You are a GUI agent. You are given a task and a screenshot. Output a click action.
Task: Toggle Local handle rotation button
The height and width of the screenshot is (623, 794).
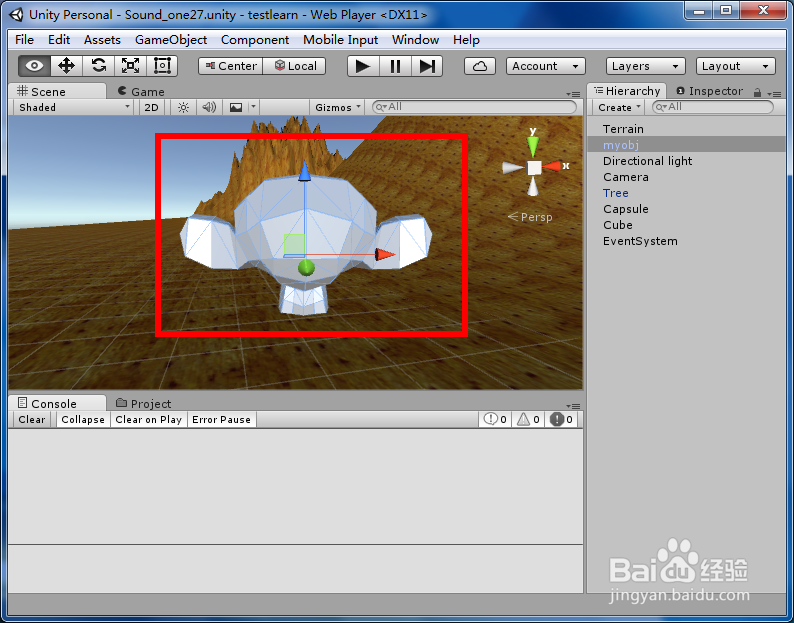click(294, 66)
